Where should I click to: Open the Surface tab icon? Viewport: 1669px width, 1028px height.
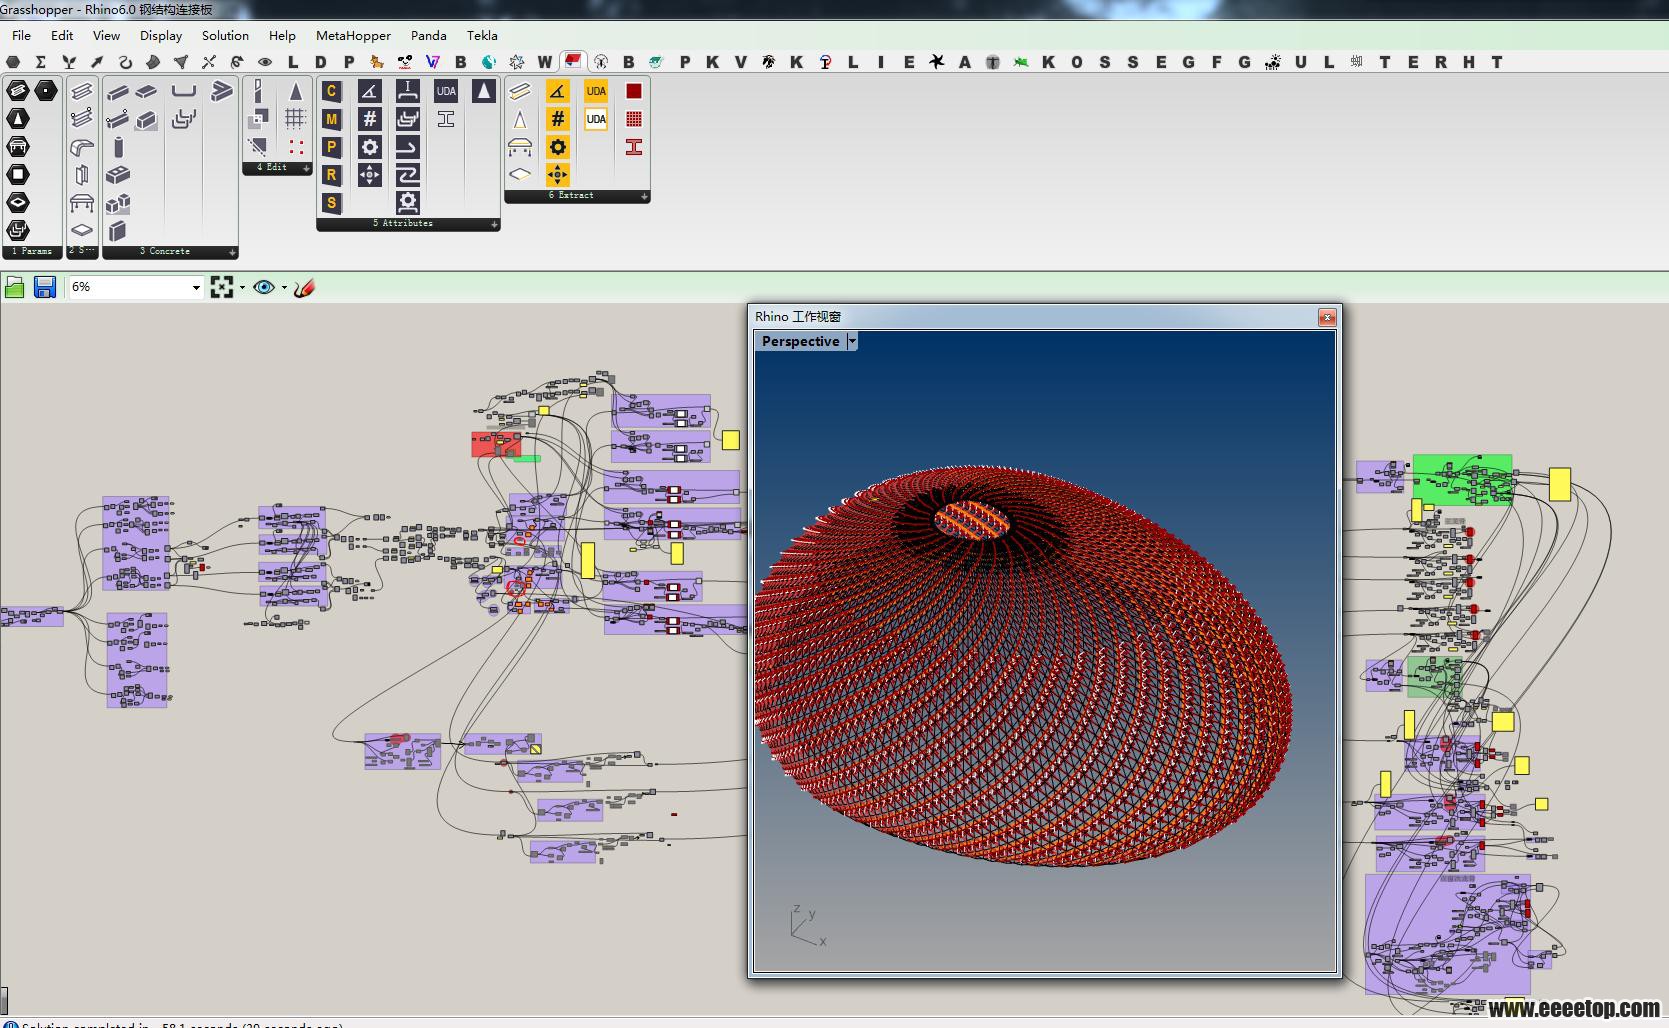pos(153,62)
